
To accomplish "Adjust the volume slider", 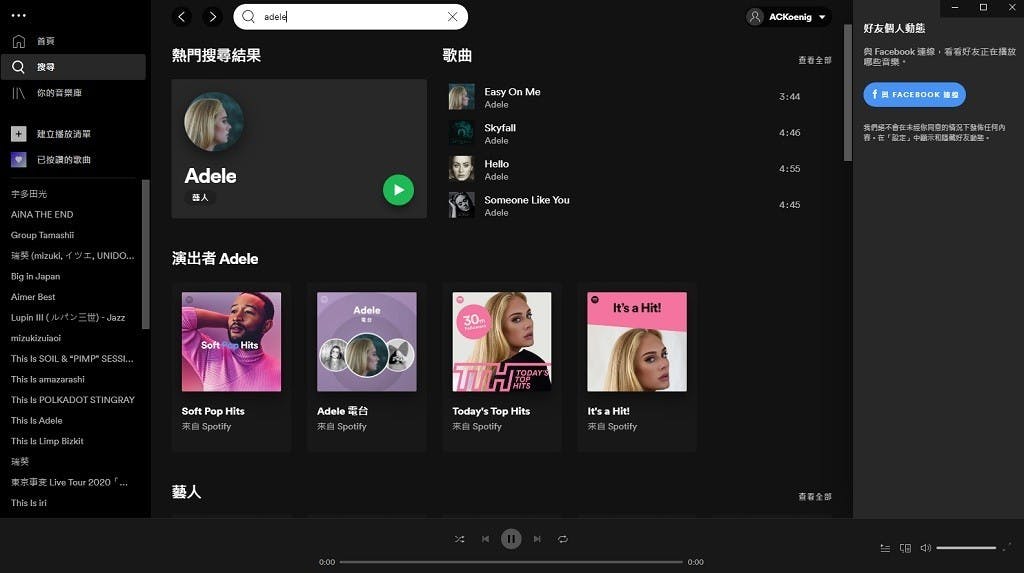I will tap(966, 548).
